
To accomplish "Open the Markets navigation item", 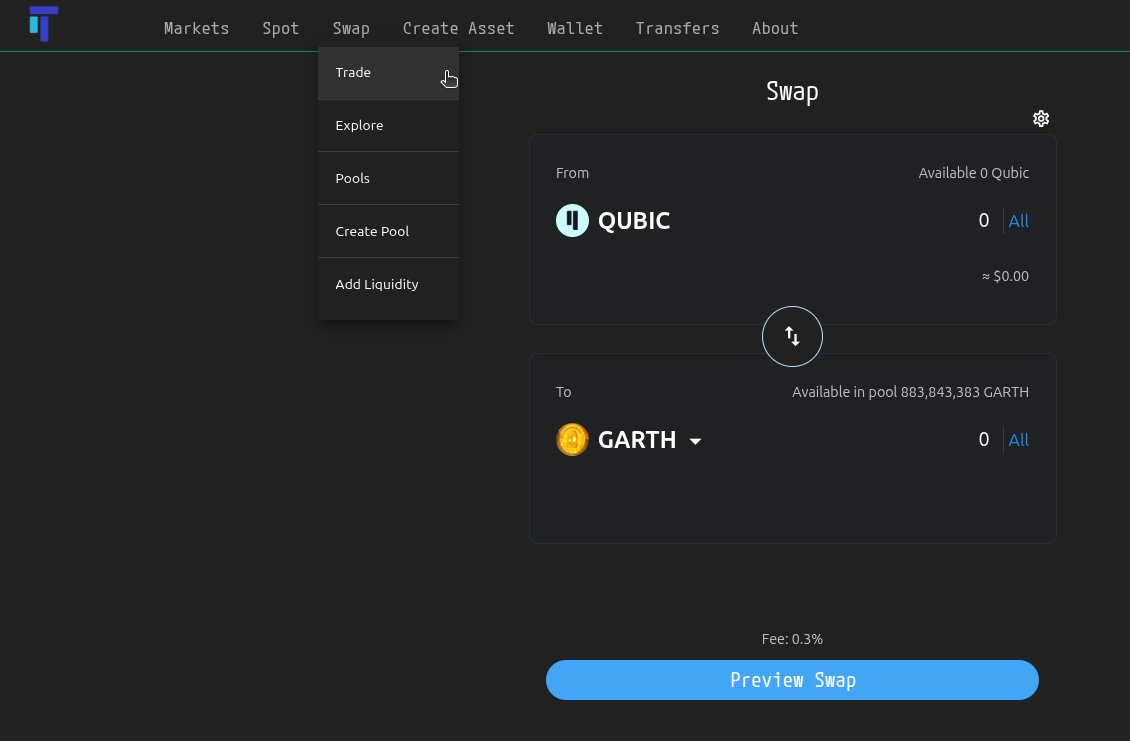I will 196,28.
